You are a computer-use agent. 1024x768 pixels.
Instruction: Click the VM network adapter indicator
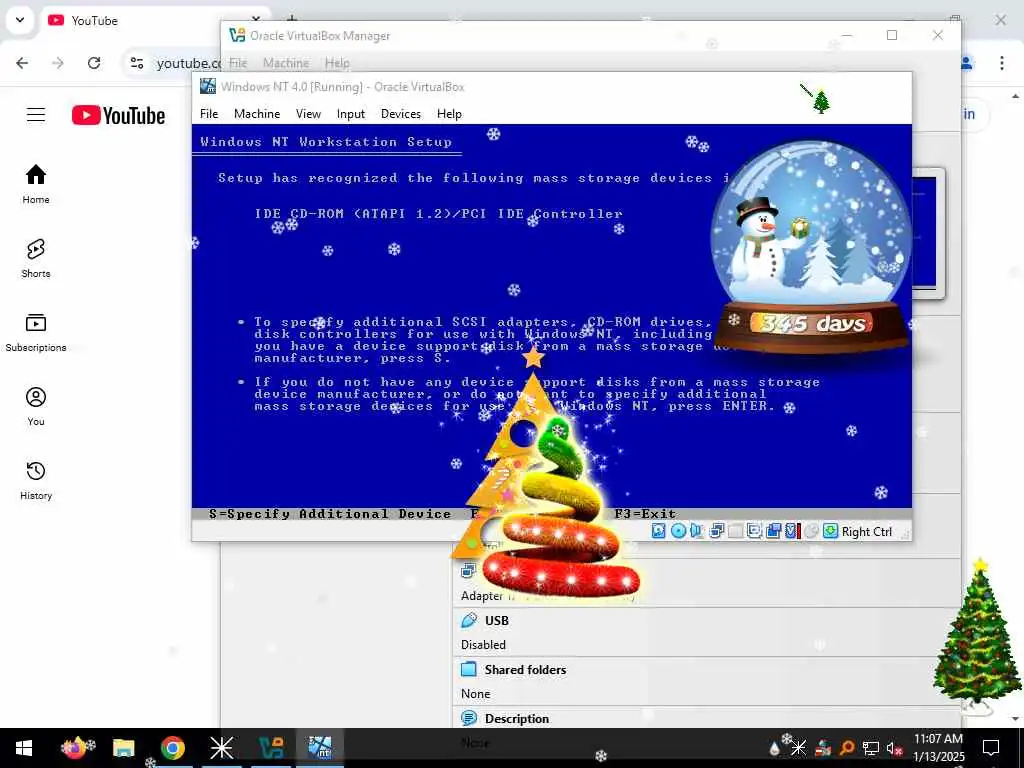click(x=716, y=531)
